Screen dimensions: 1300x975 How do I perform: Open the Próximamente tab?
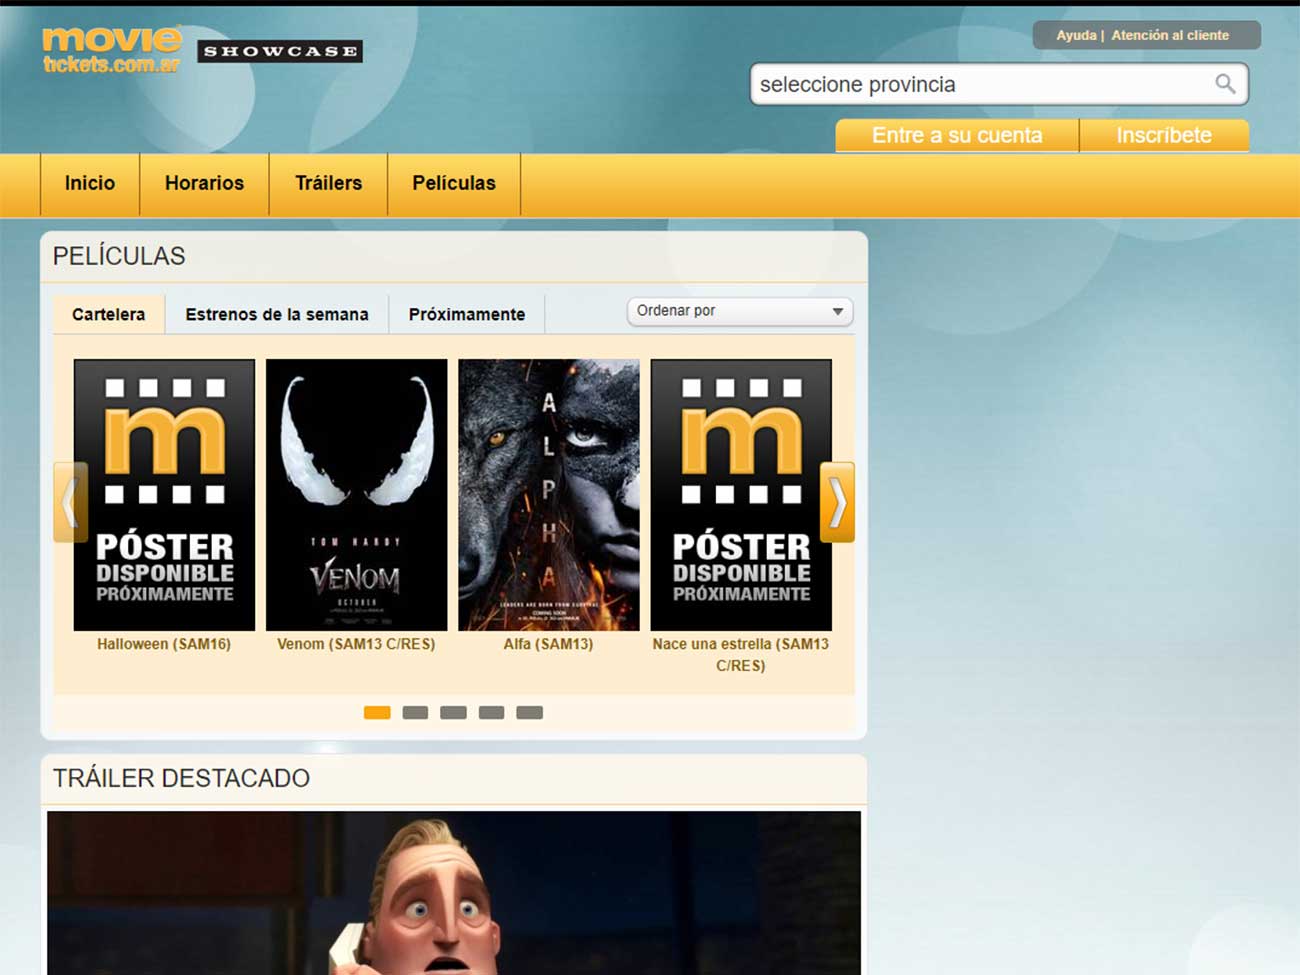pos(467,314)
